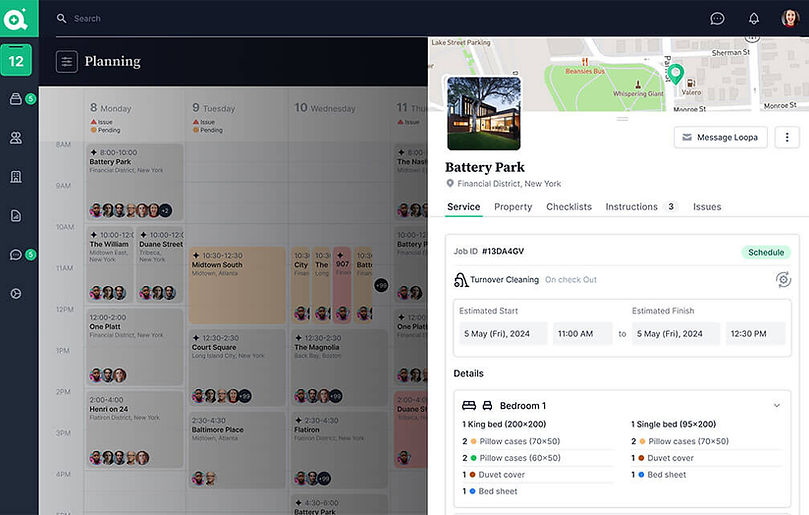Click the green Schedule status badge
The height and width of the screenshot is (515, 809).
766,252
